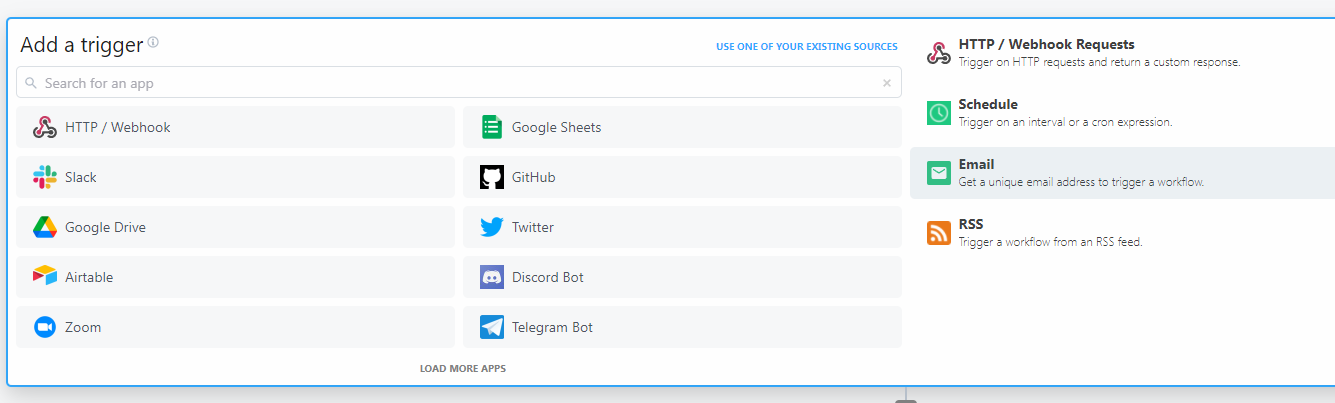The height and width of the screenshot is (403, 1335).
Task: Choose the Telegram Bot app label
Action: [x=552, y=327]
